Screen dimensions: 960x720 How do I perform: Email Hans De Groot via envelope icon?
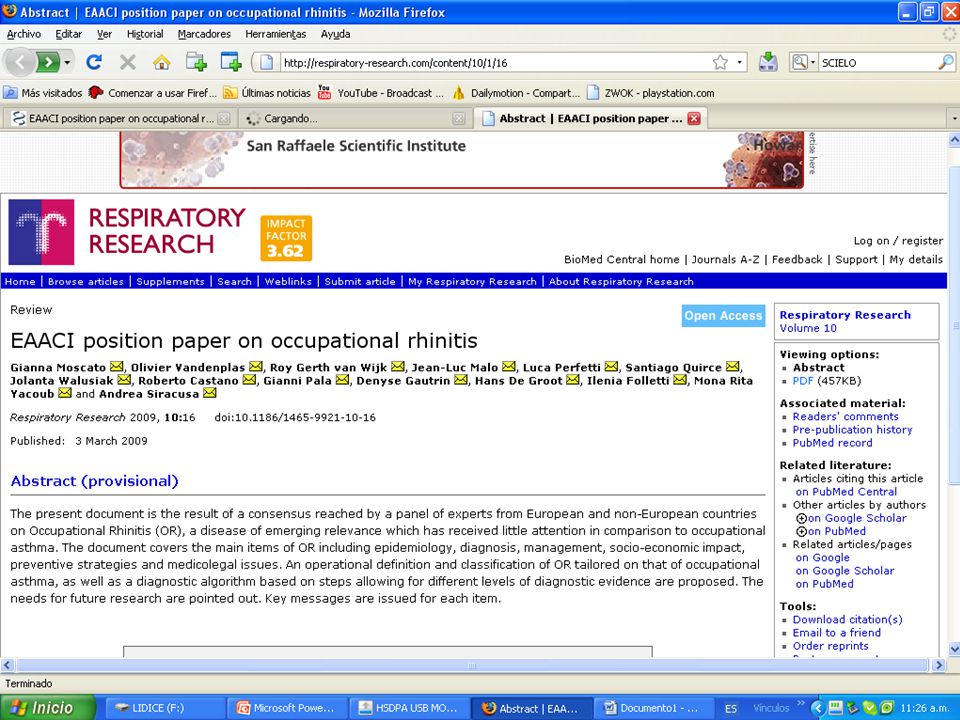pyautogui.click(x=572, y=380)
